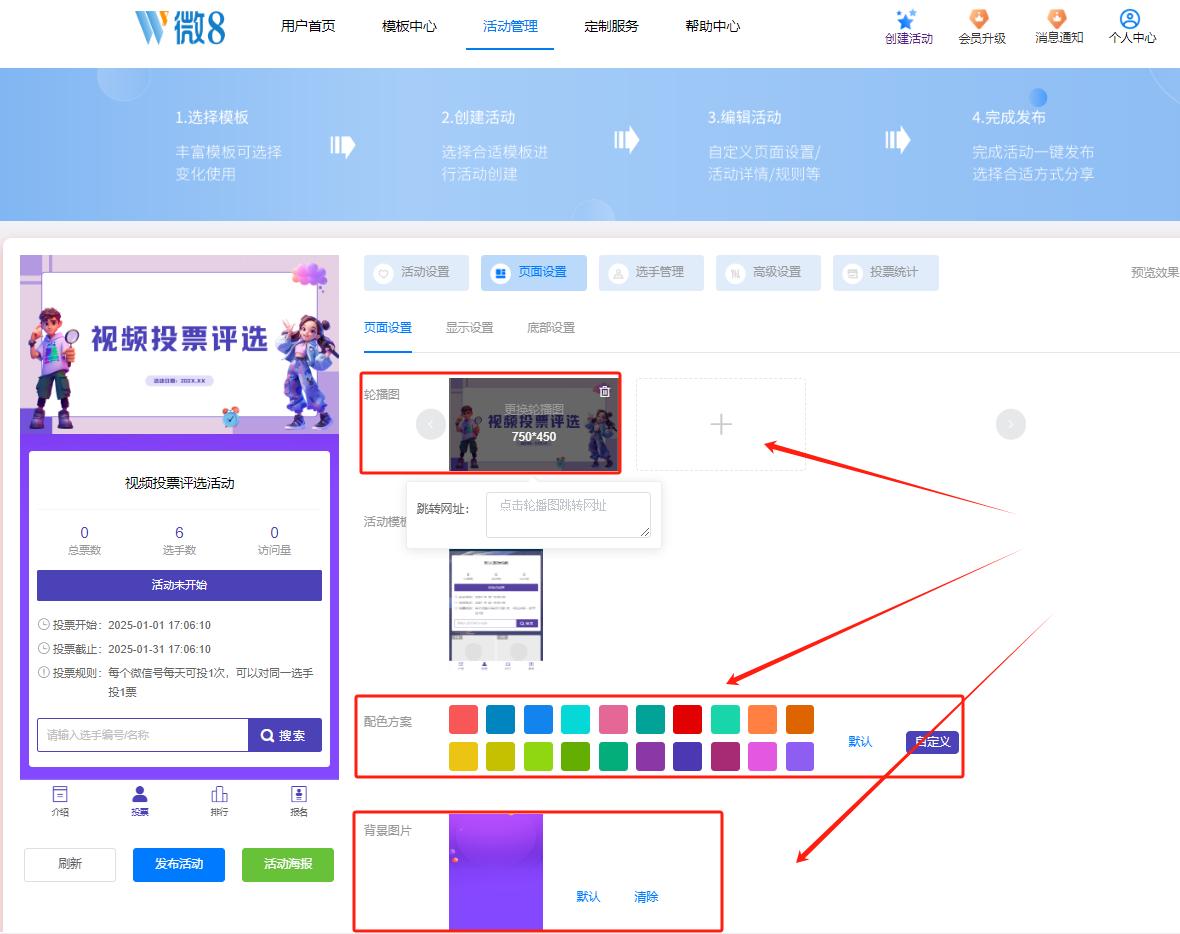Click 活动未开始 button in preview

(179, 585)
